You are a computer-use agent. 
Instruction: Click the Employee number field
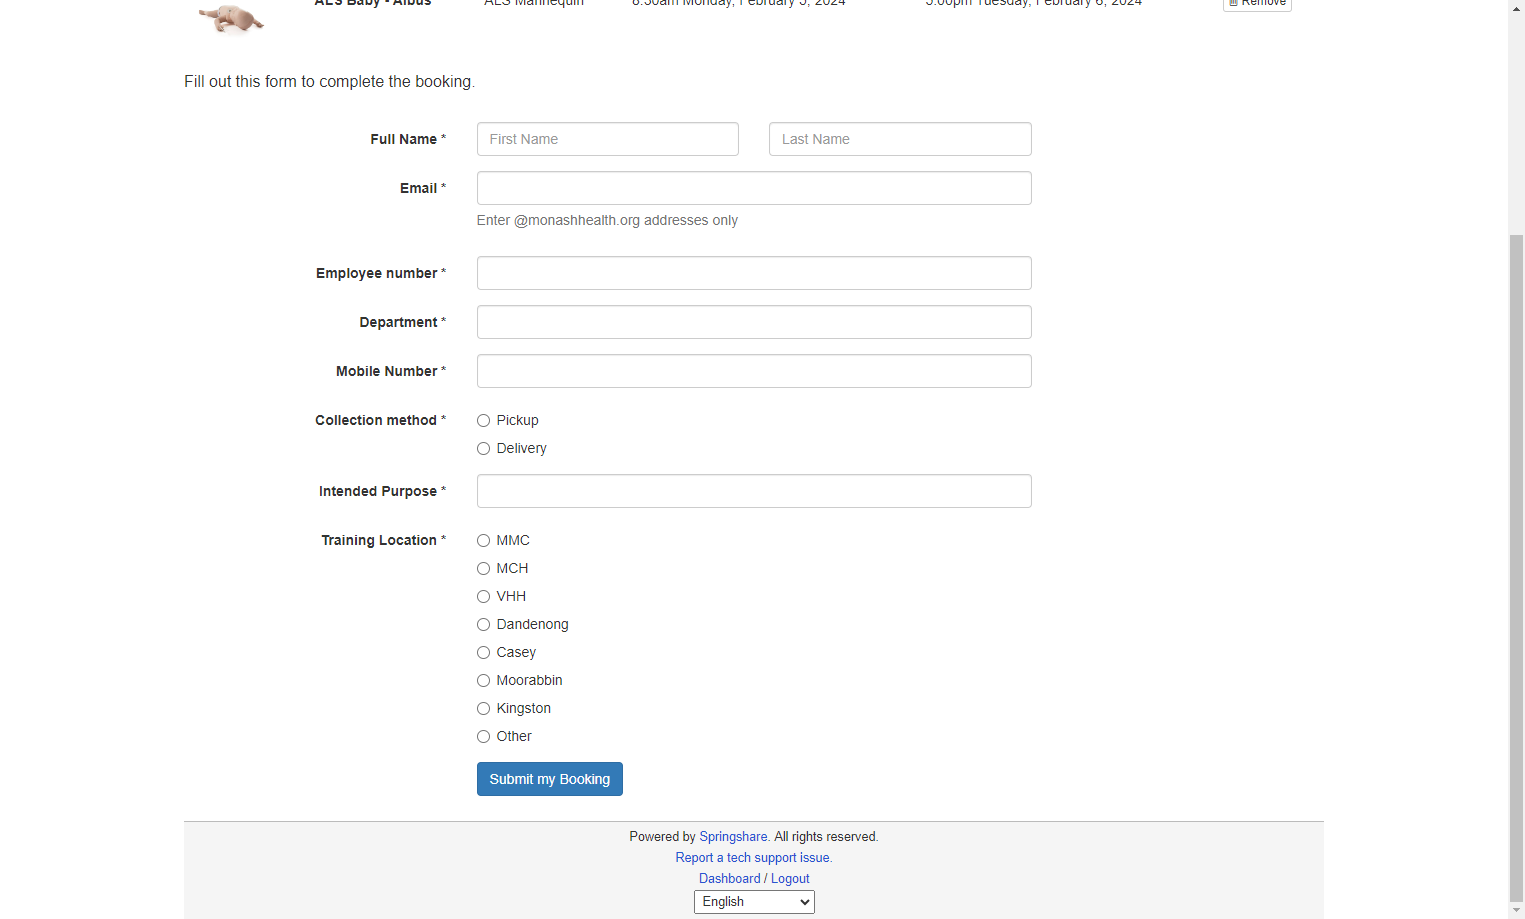[x=754, y=273]
